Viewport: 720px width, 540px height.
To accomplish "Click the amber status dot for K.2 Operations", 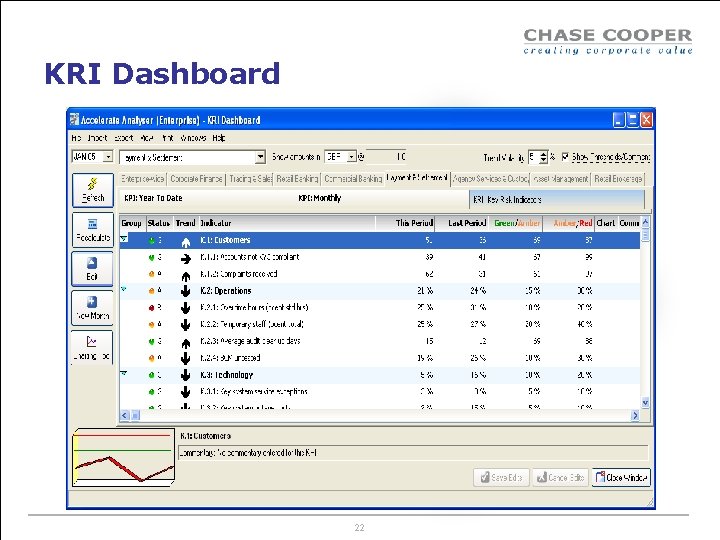I will point(152,291).
